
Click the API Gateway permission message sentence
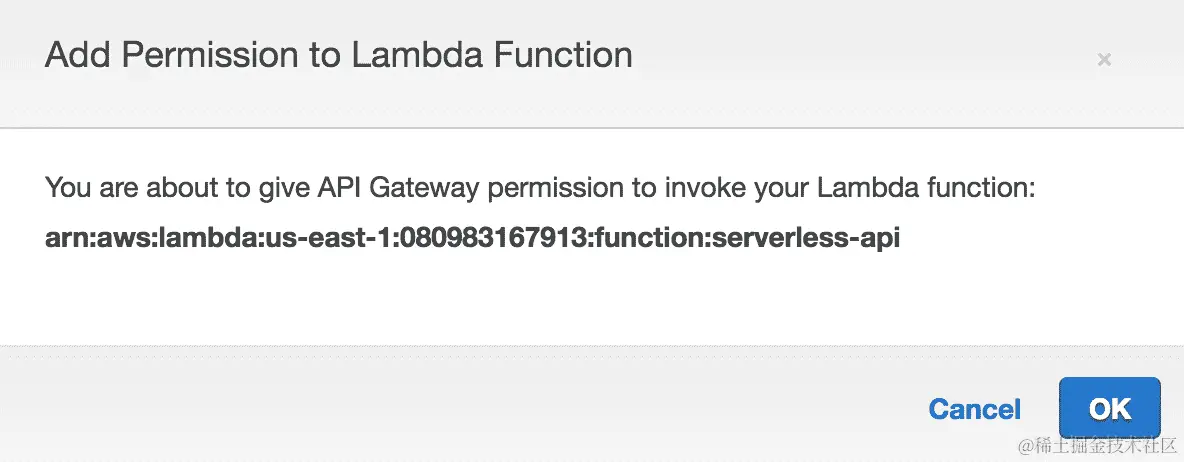point(538,187)
